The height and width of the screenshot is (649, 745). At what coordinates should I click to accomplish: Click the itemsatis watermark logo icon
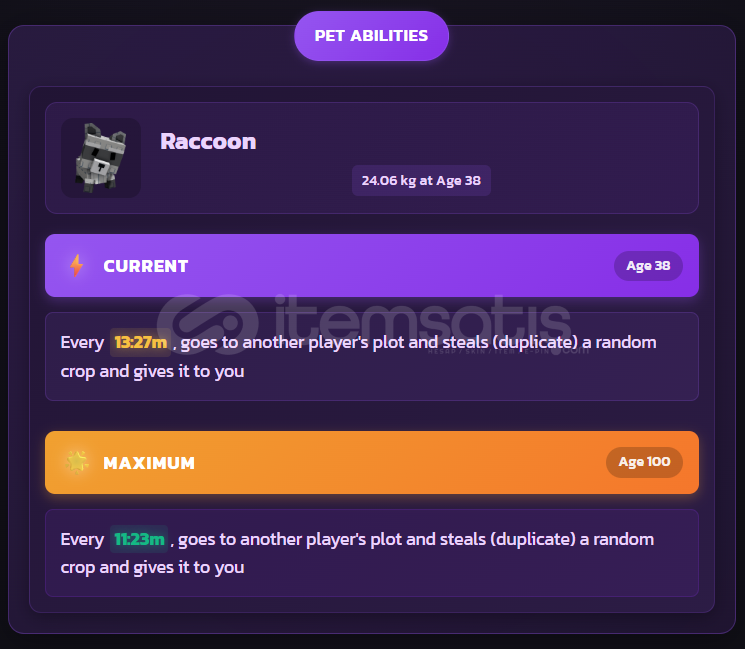point(208,321)
